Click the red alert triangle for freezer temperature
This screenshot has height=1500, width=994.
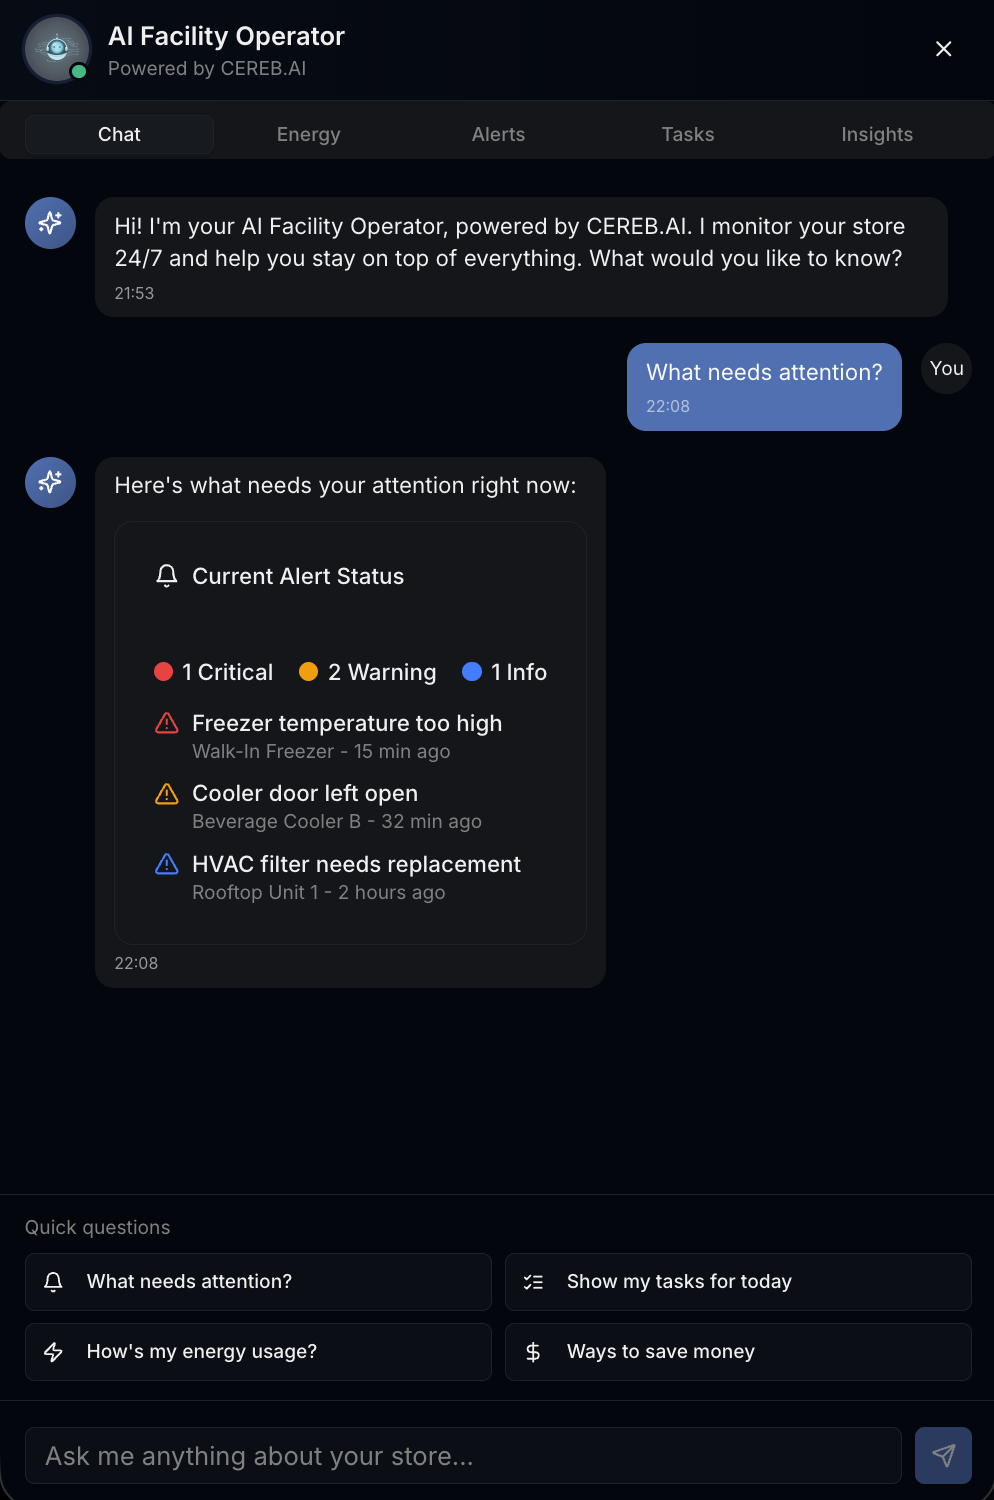166,723
